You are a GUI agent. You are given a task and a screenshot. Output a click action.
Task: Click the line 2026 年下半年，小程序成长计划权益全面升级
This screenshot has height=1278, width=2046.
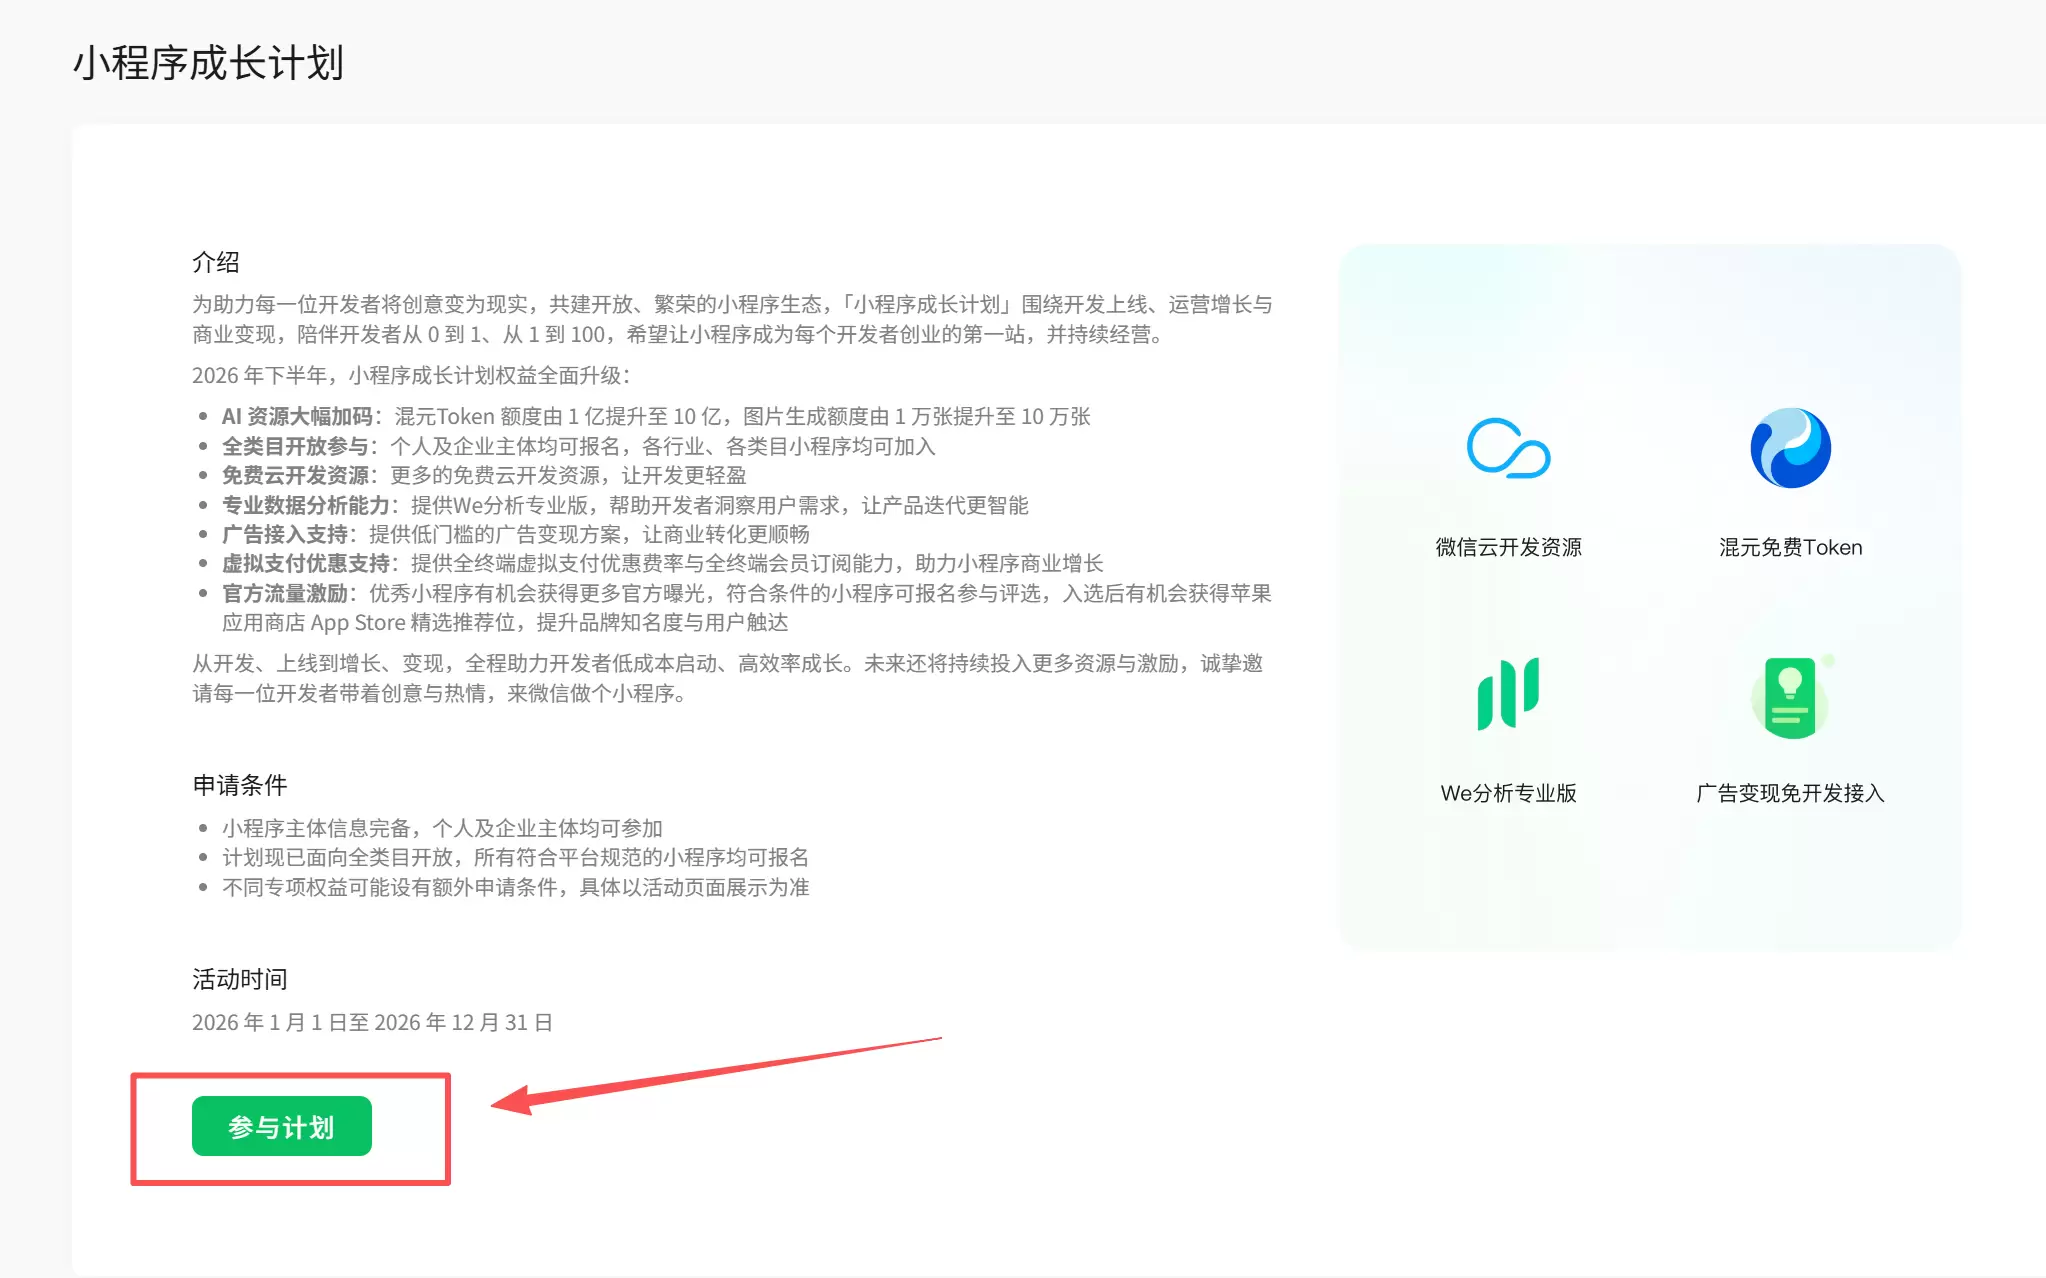point(412,375)
